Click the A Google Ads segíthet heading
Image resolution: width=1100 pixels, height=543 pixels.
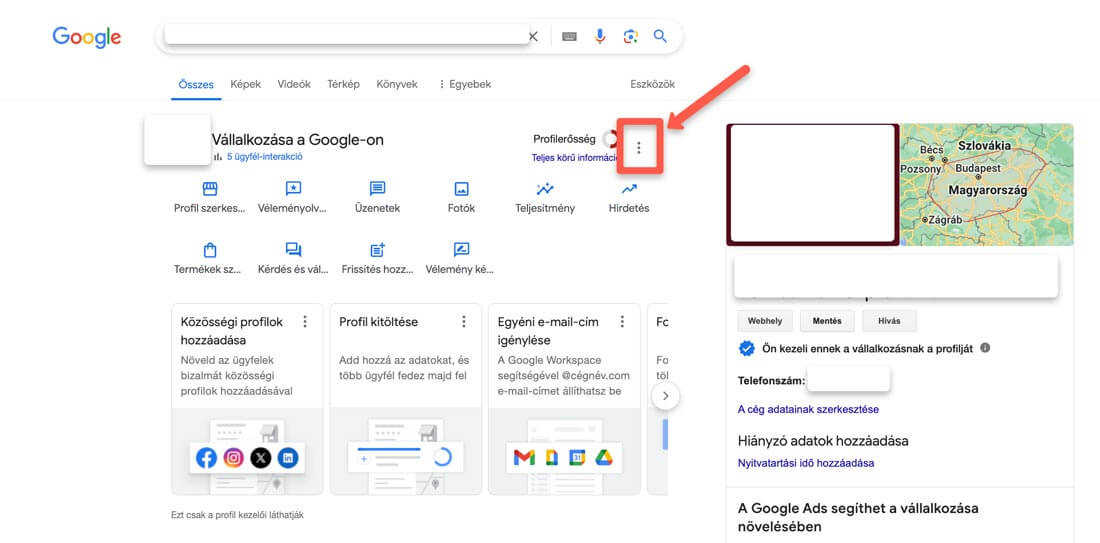[858, 517]
